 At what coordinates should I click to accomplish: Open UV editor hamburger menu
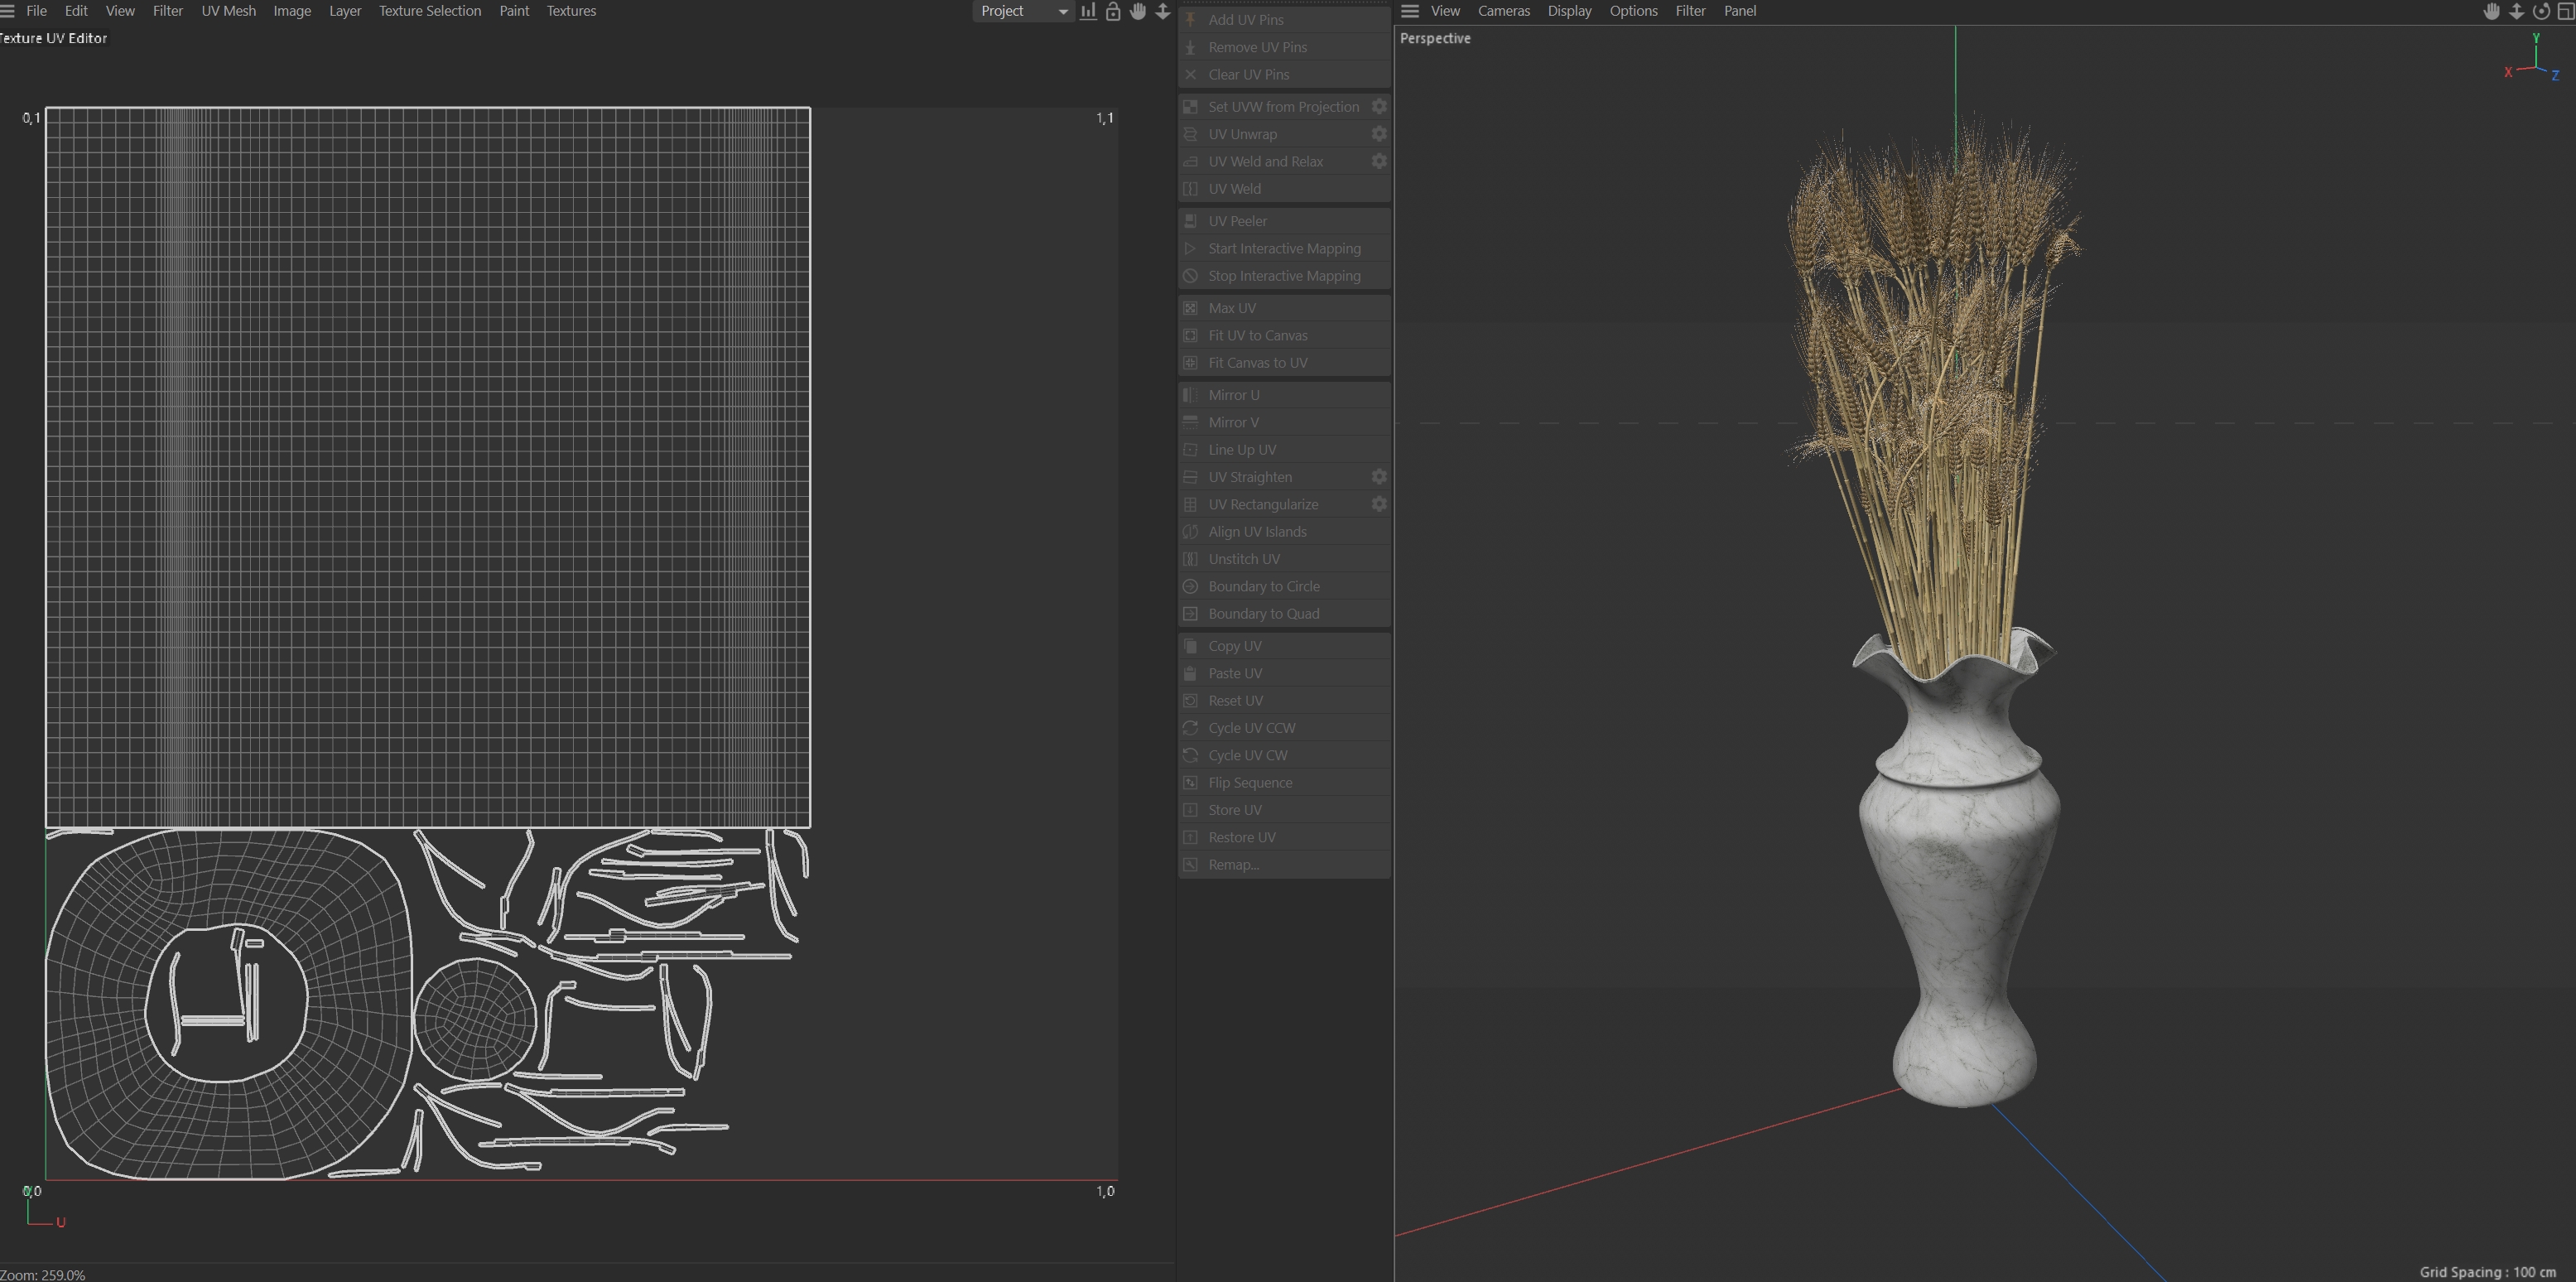click(x=8, y=11)
